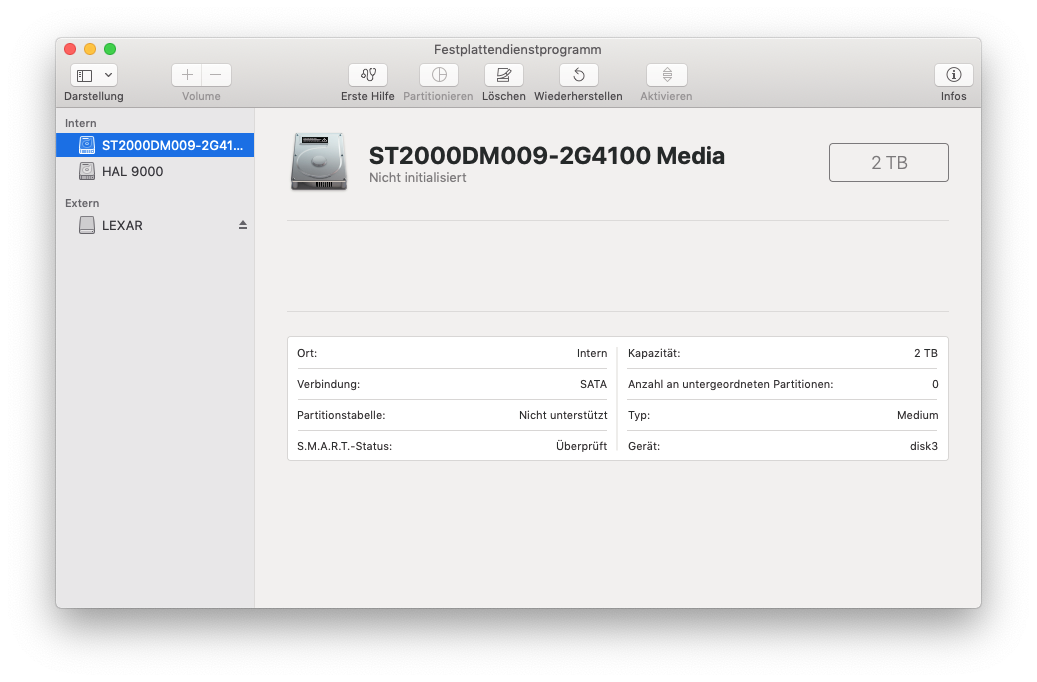Viewport: 1037px width, 682px height.
Task: Eject the LEXAR external drive
Action: pos(242,226)
